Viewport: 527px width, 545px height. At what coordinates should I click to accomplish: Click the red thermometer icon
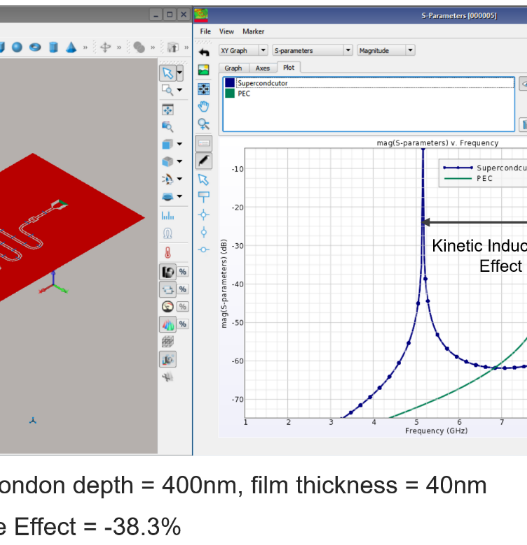[168, 253]
